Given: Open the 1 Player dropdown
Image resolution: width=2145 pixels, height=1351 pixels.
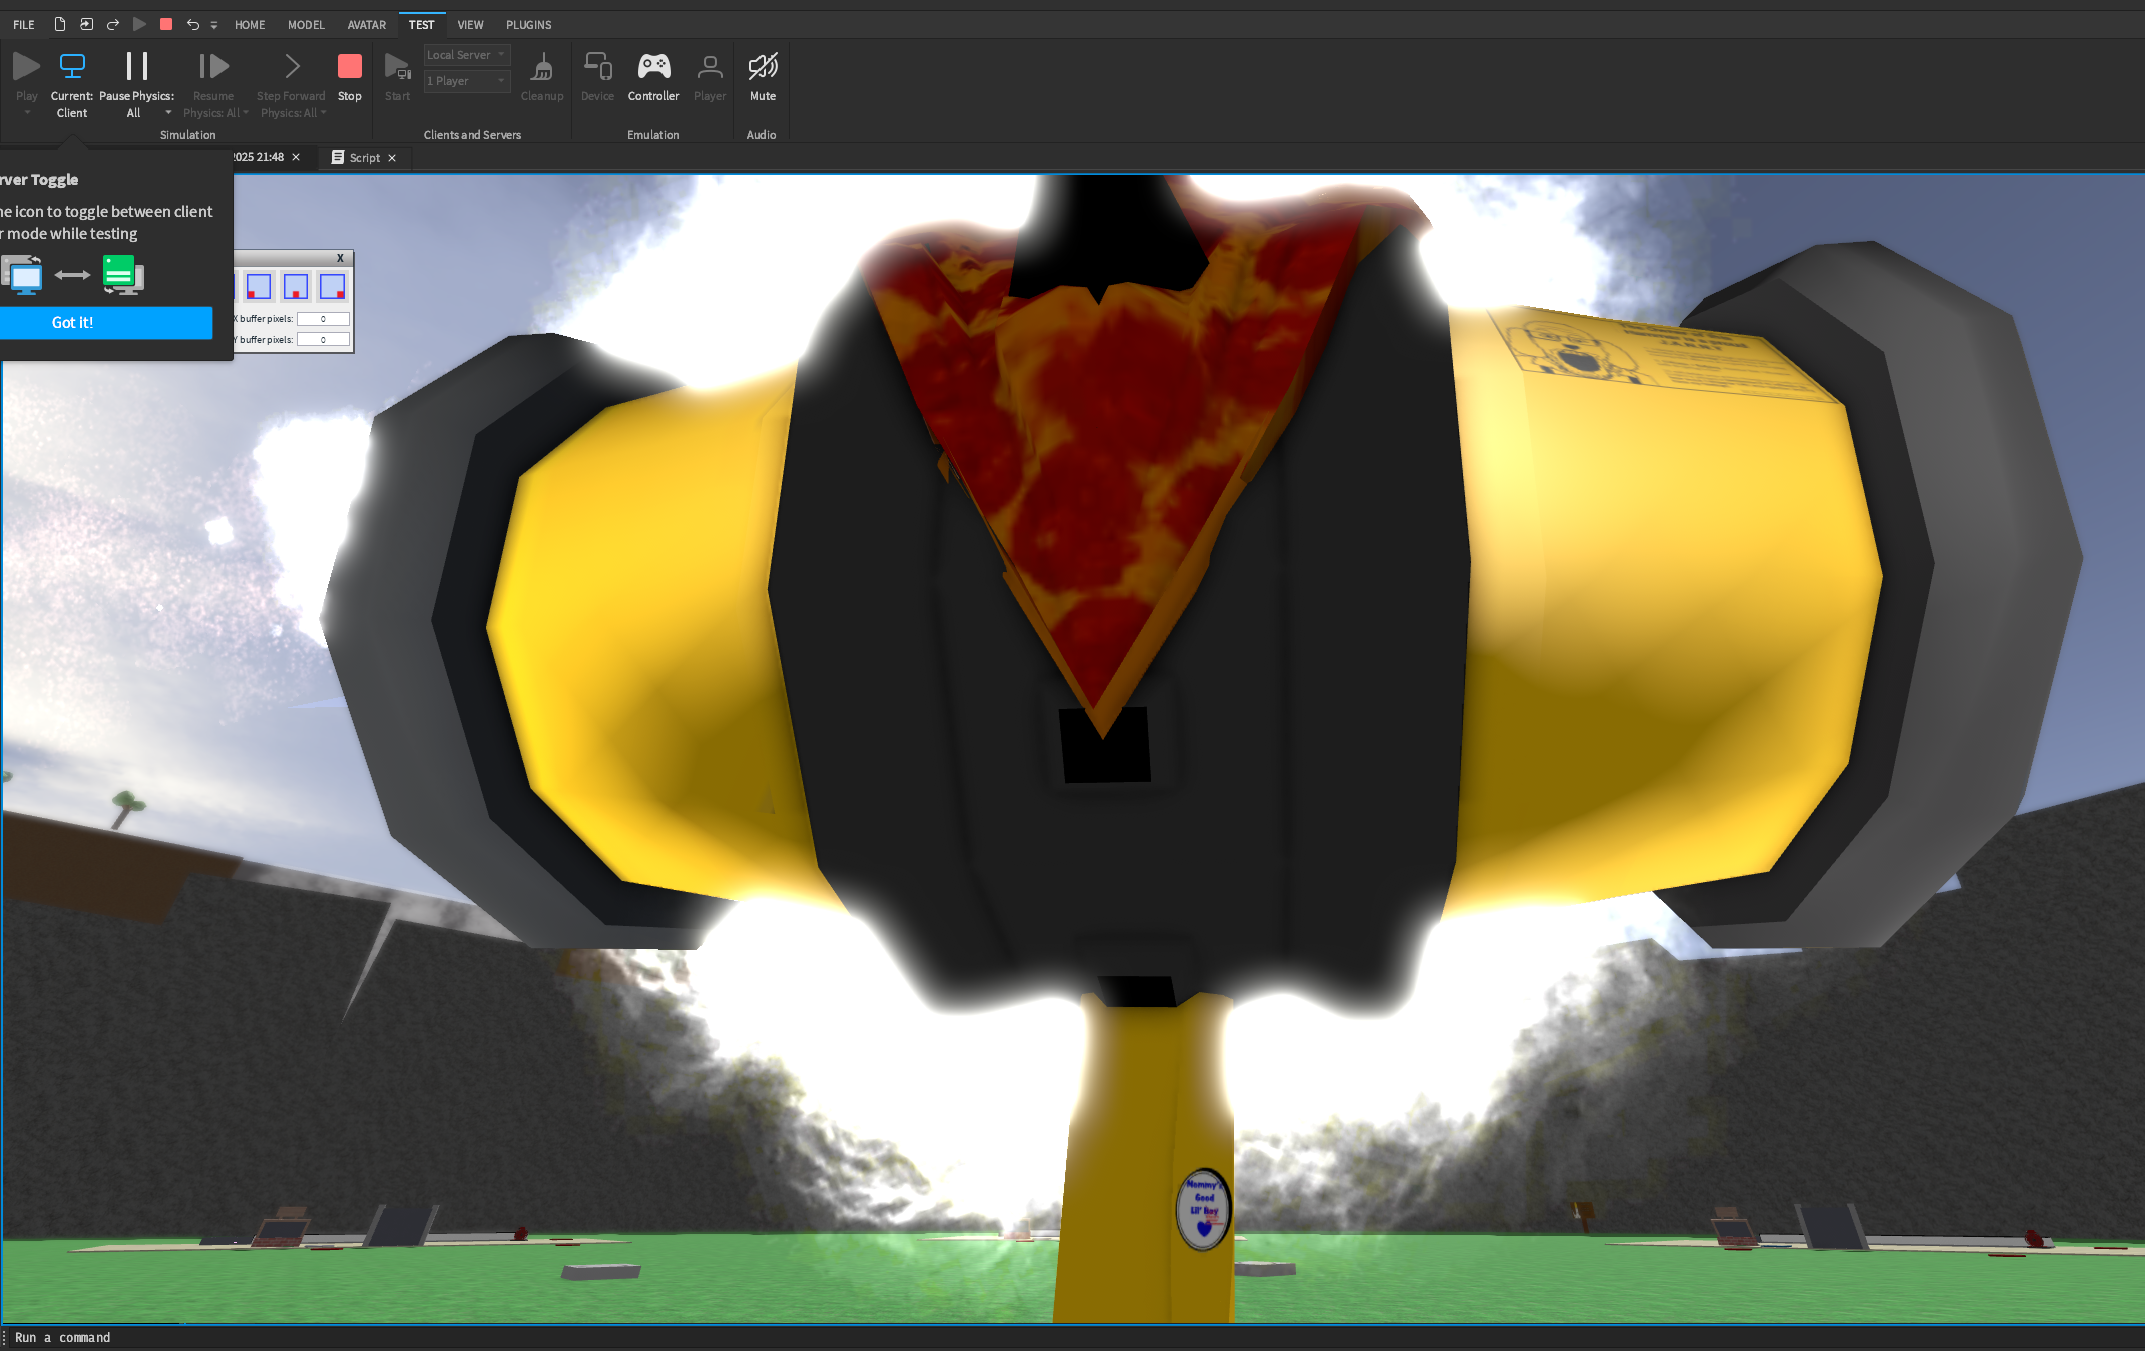Looking at the screenshot, I should click(467, 81).
